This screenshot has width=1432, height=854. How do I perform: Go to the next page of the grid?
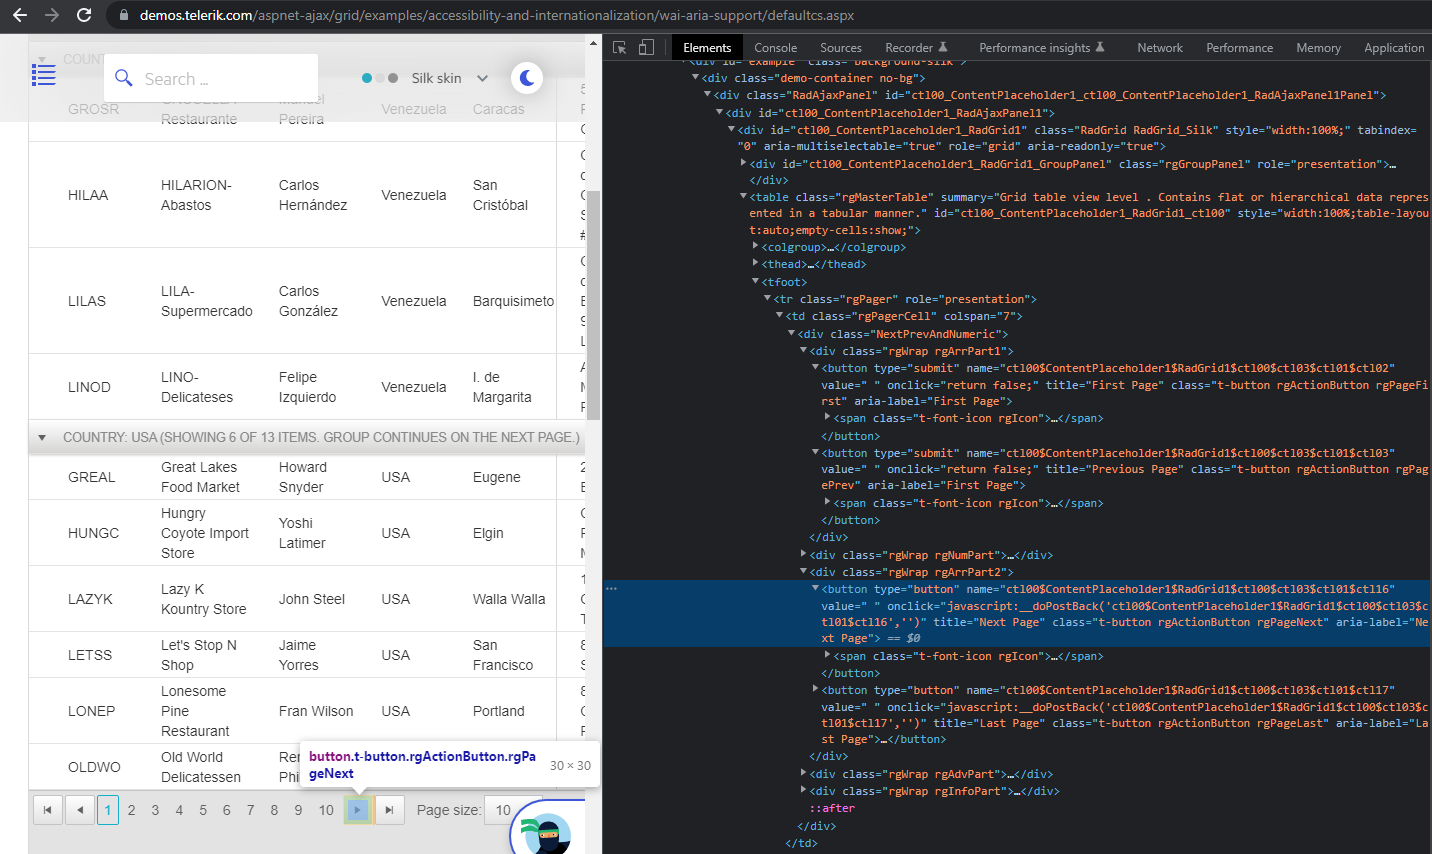[x=358, y=810]
